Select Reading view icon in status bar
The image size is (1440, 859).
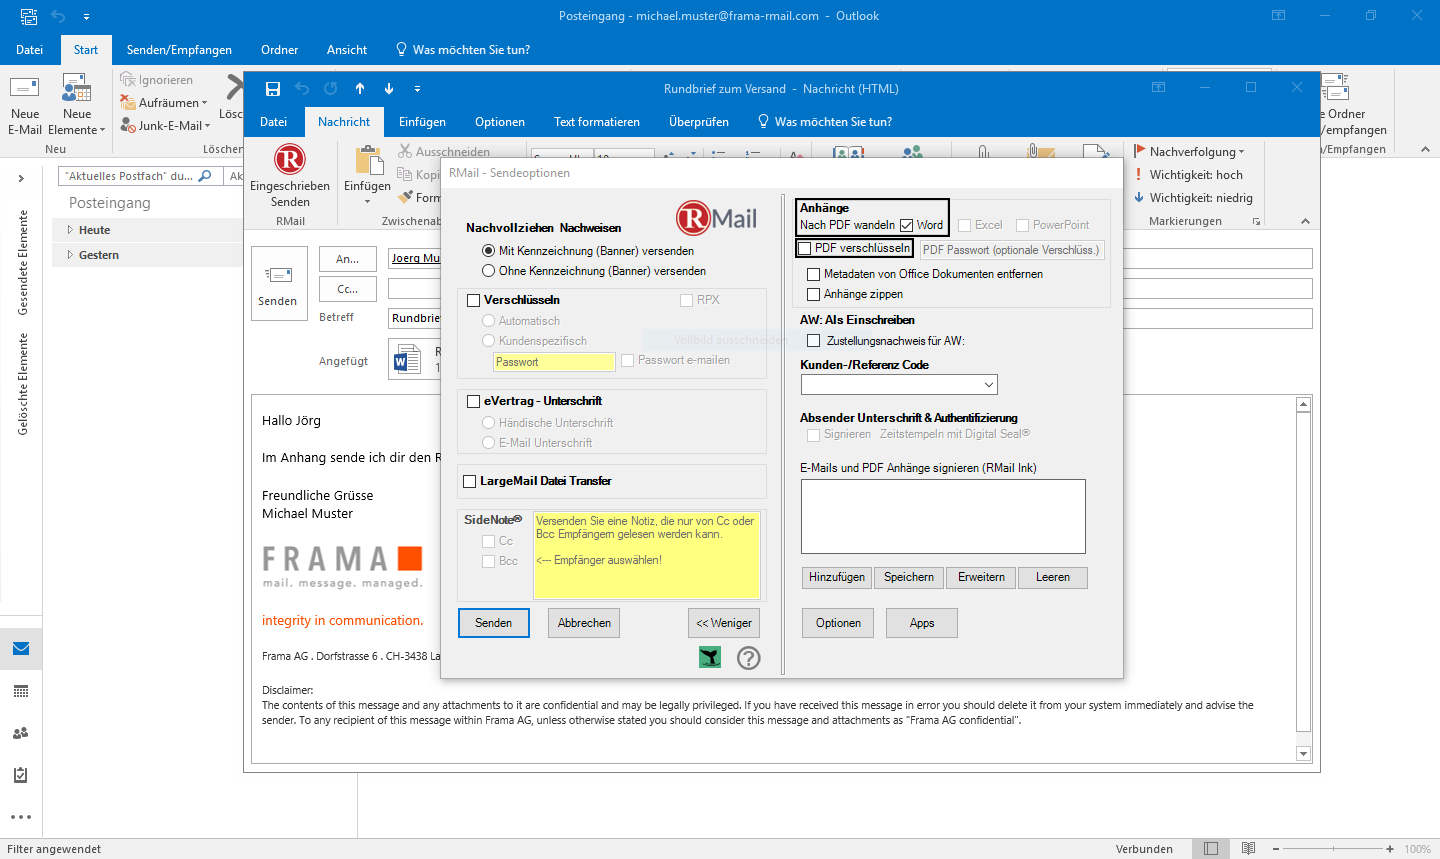[x=1248, y=849]
